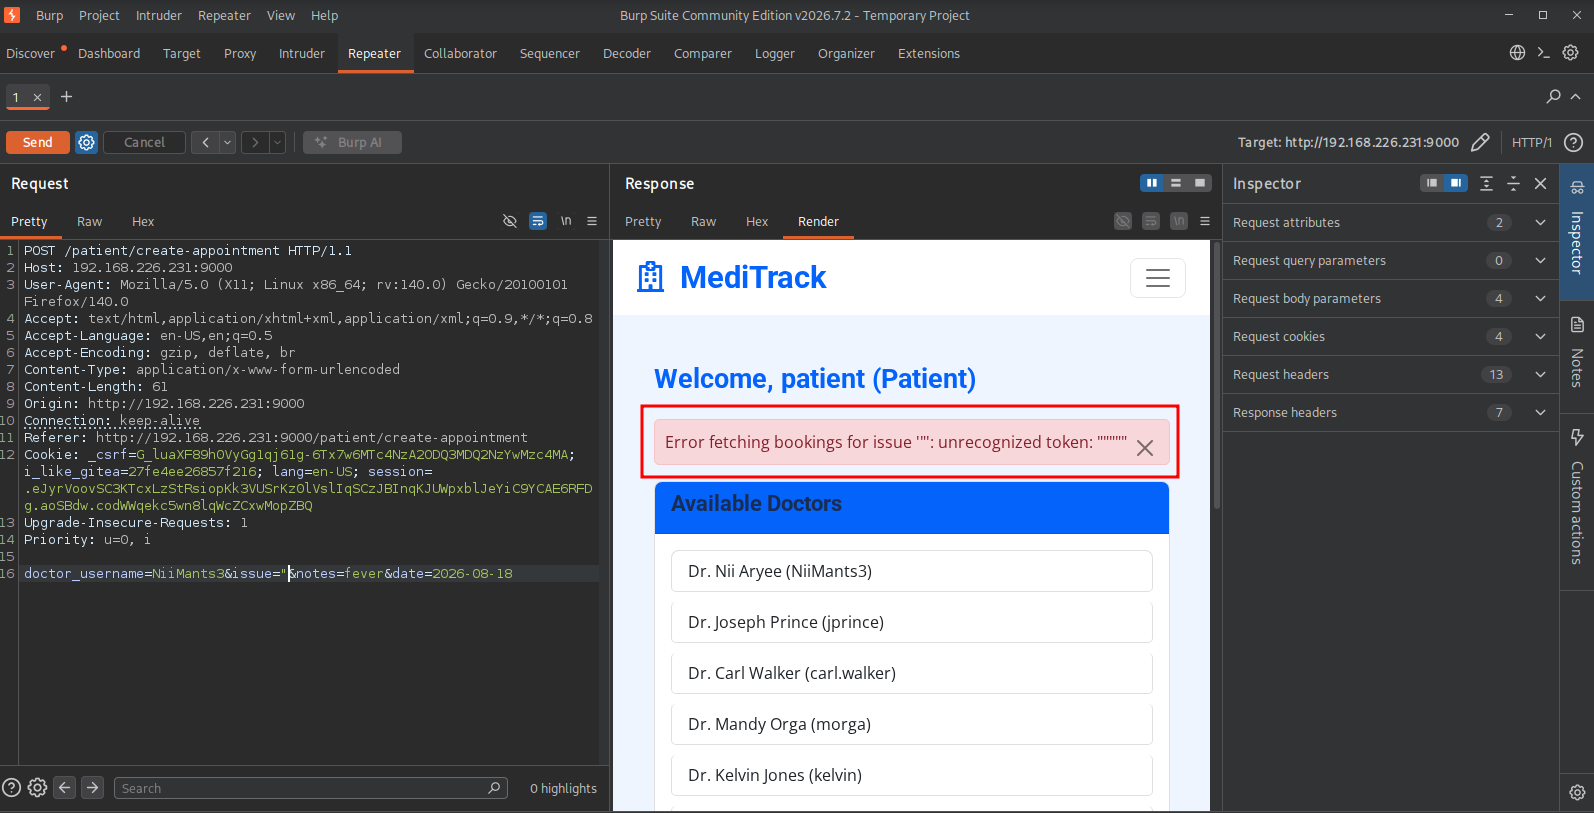Open back history dropdown arrow
This screenshot has width=1594, height=813.
point(227,142)
